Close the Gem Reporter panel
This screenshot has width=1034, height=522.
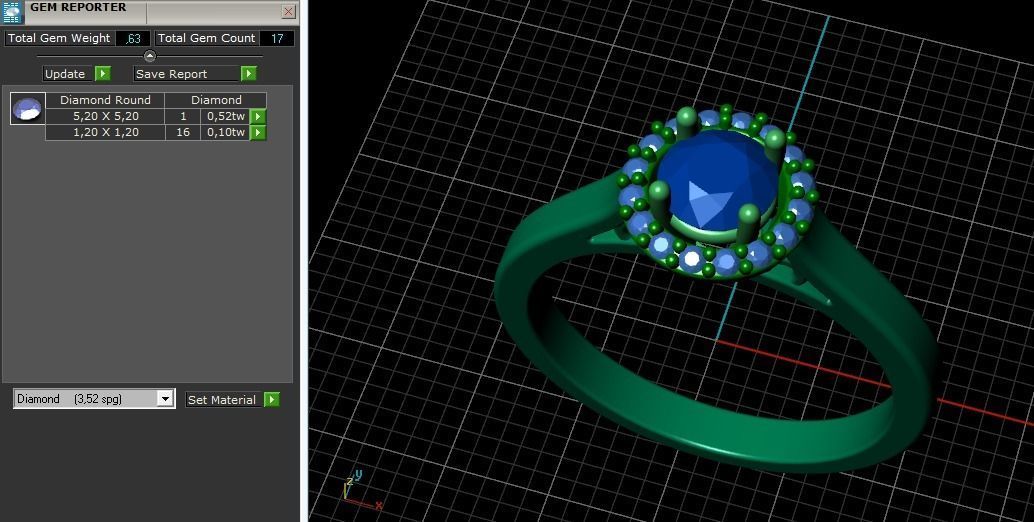point(288,11)
